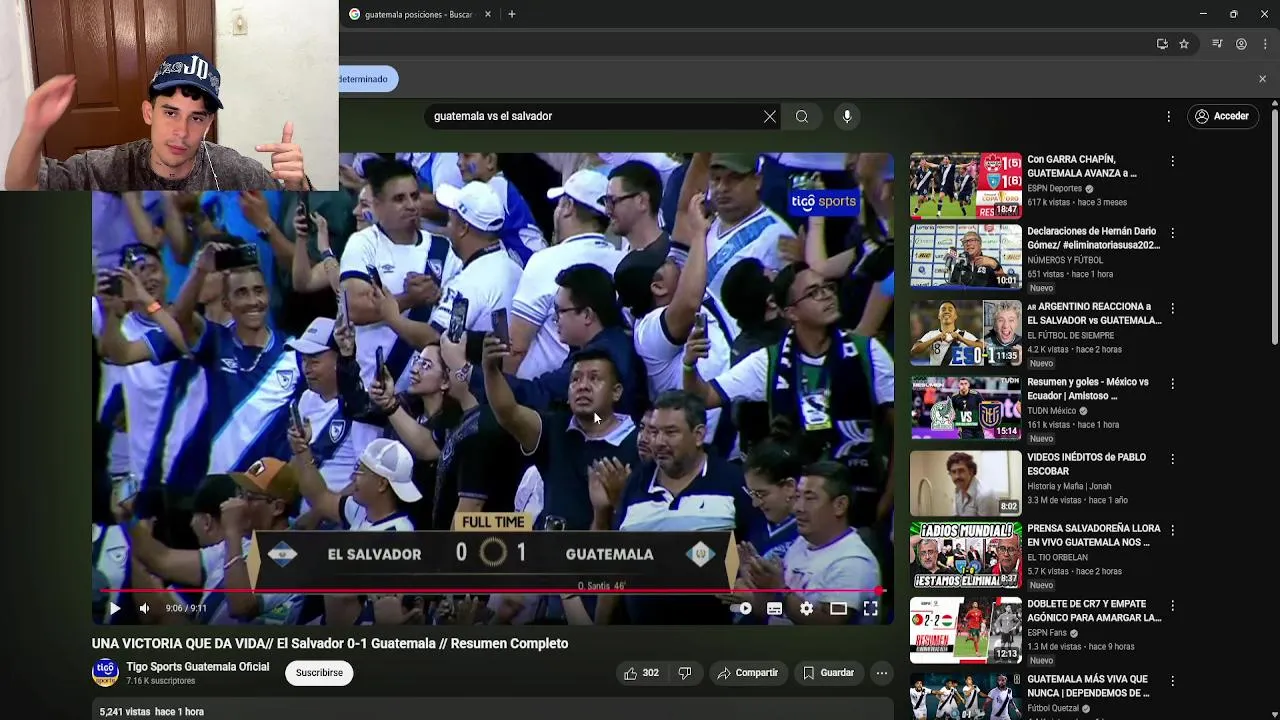
Task: Click the Tigo Sports channel avatar
Action: (105, 673)
